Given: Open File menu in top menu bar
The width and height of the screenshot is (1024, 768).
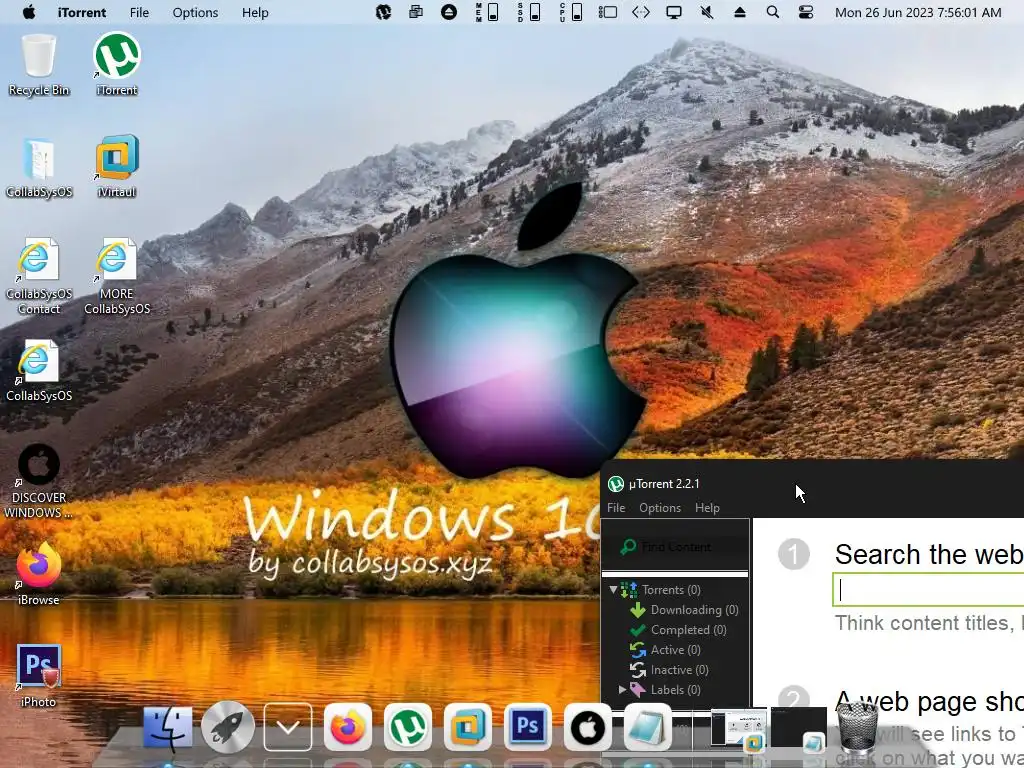Looking at the screenshot, I should pos(139,12).
